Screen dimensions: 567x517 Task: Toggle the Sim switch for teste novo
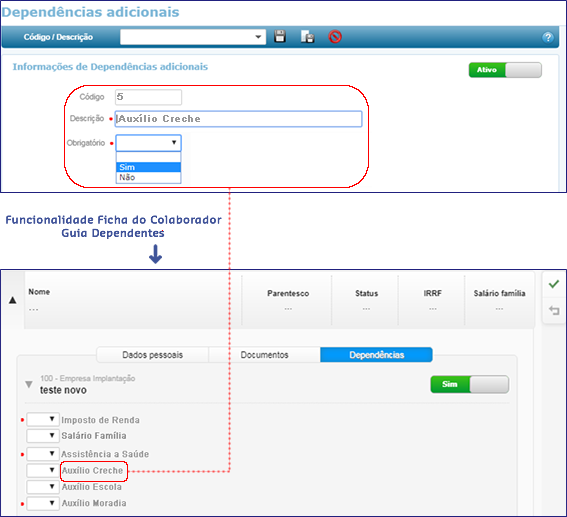469,384
